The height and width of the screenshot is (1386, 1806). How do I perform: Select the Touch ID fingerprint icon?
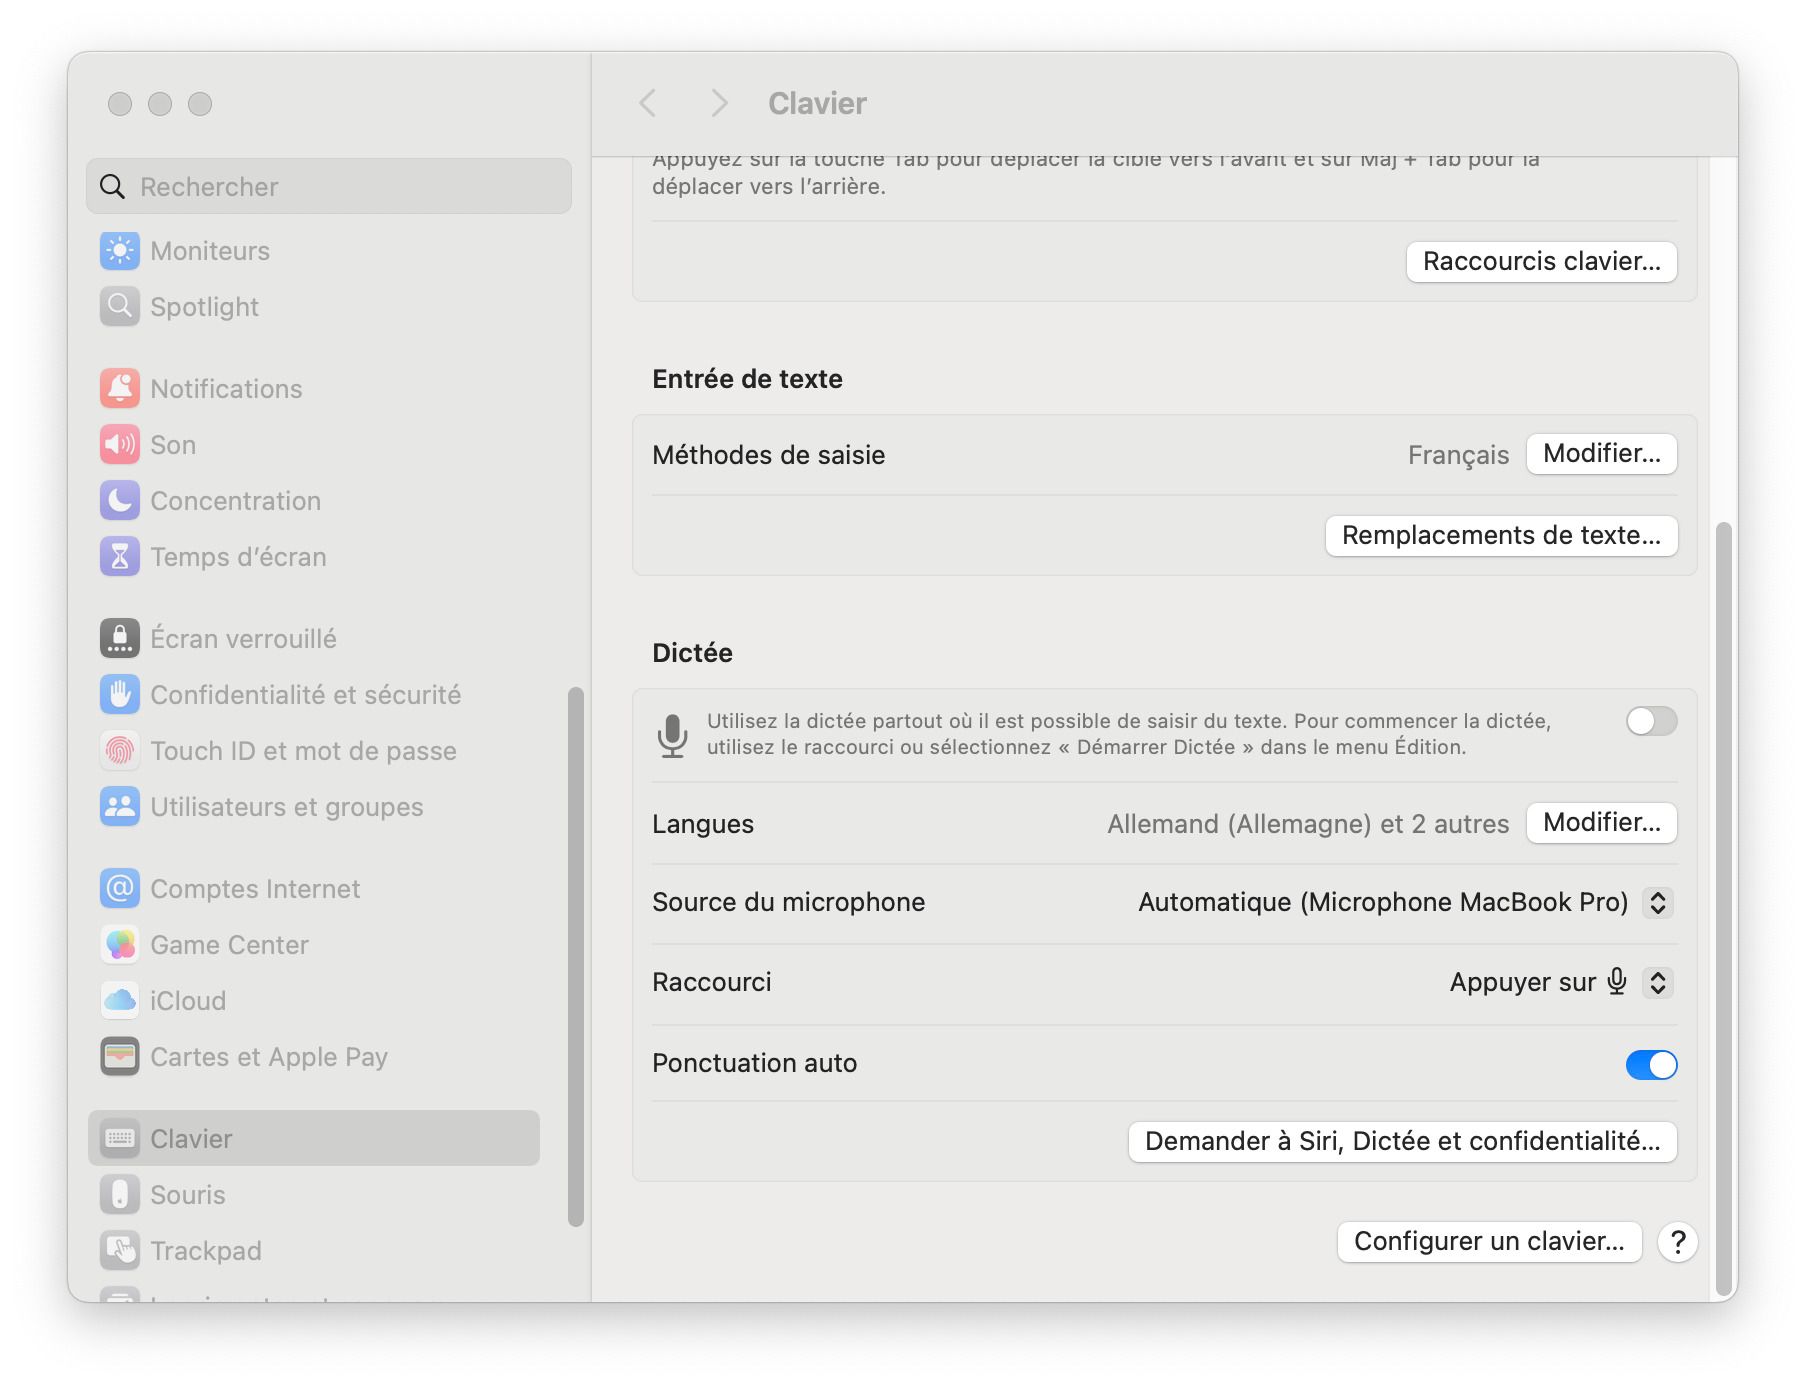point(119,750)
